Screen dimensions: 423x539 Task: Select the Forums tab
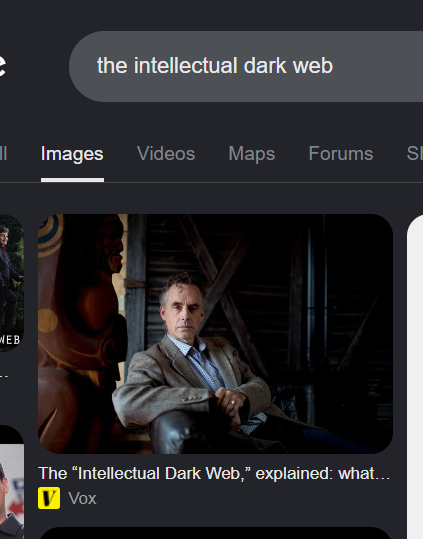tap(341, 153)
